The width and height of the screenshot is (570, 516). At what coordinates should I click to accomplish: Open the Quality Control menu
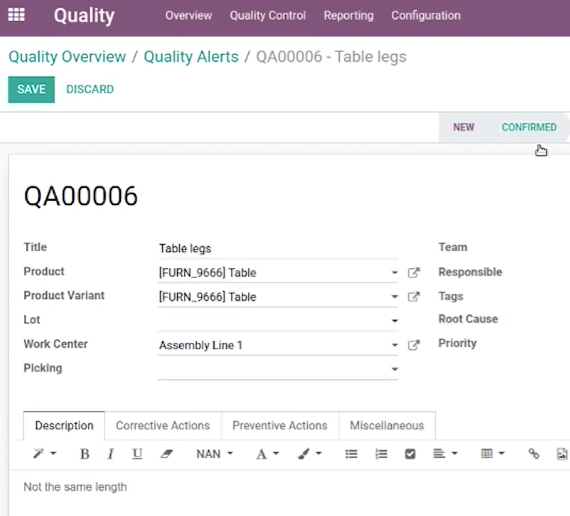click(268, 16)
